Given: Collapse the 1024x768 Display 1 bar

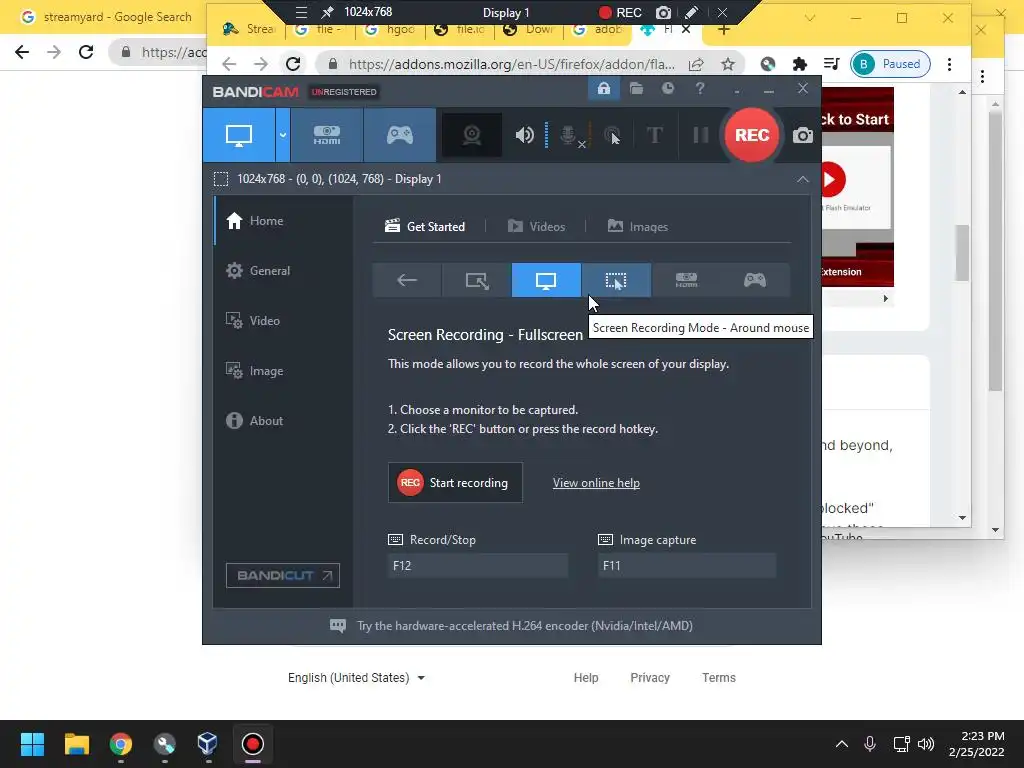Looking at the screenshot, I should point(803,179).
